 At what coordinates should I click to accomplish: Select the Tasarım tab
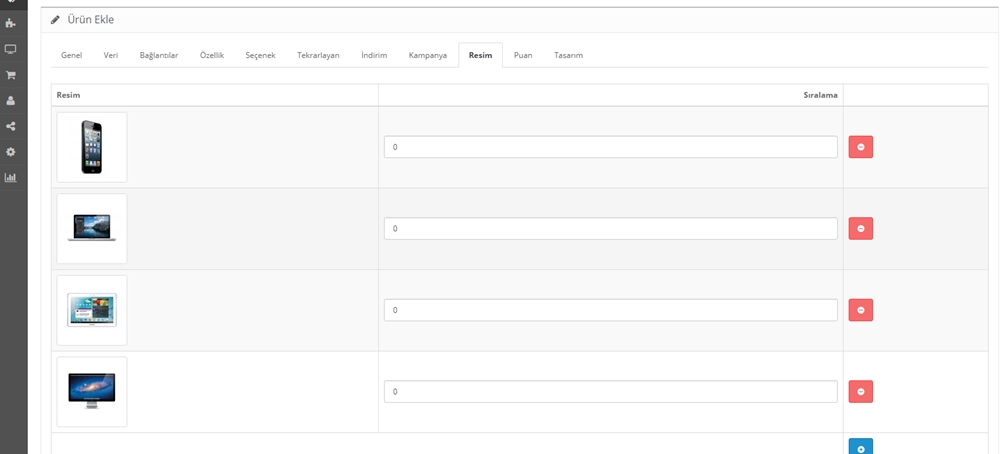[x=568, y=55]
